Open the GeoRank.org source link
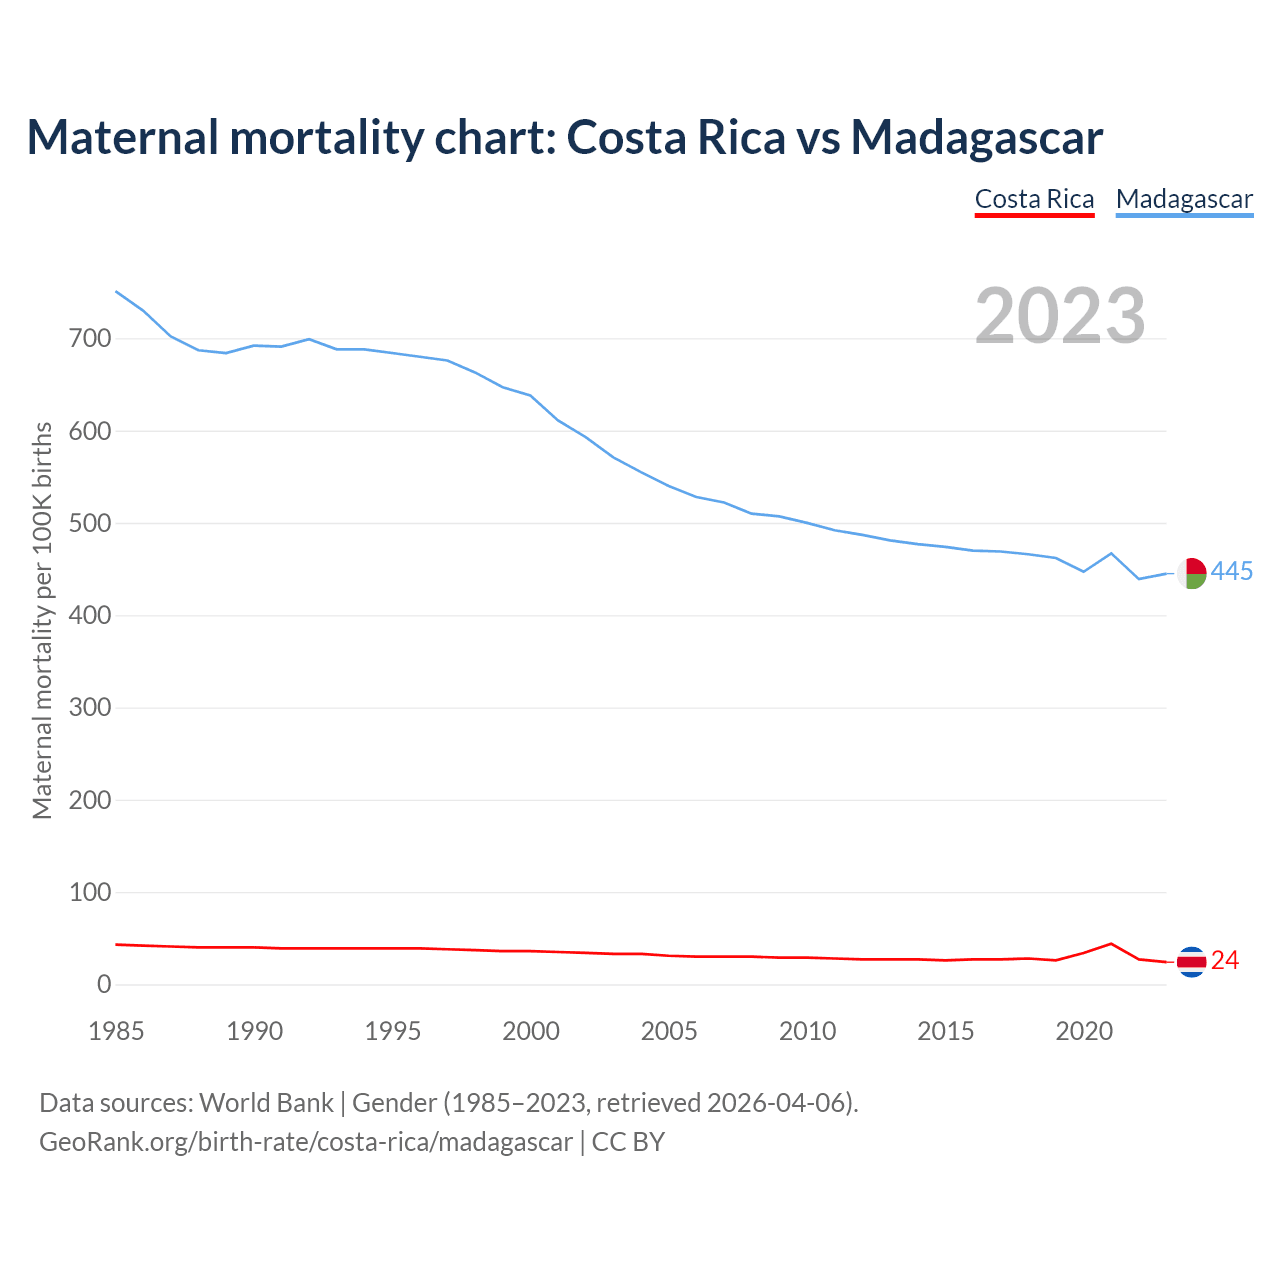Viewport: 1280px width, 1280px height. 352,1141
